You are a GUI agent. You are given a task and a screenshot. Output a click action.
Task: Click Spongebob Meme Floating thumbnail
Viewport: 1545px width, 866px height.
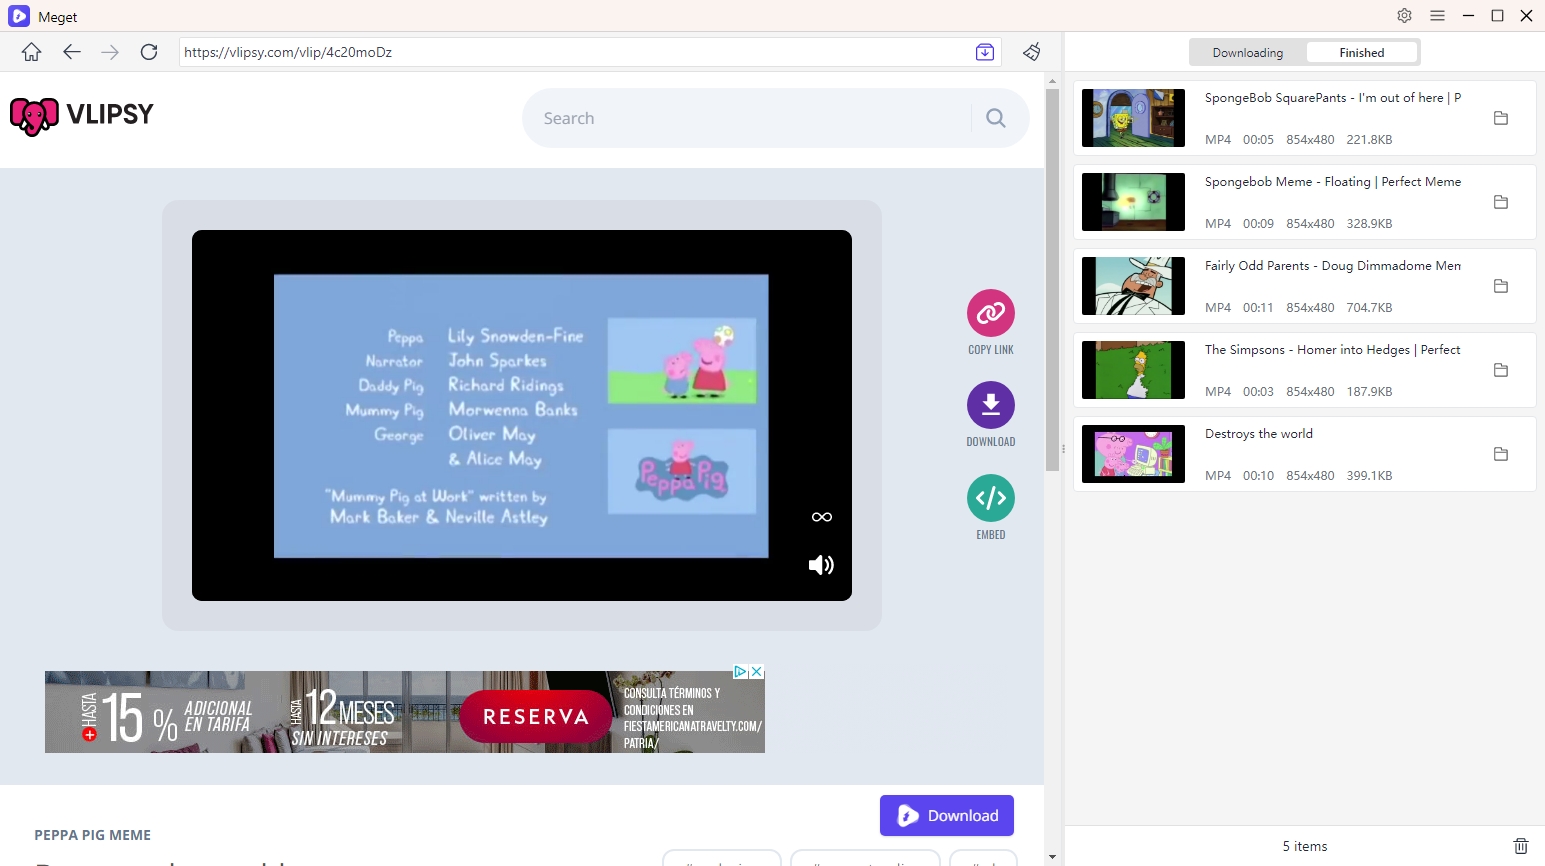[x=1133, y=202]
